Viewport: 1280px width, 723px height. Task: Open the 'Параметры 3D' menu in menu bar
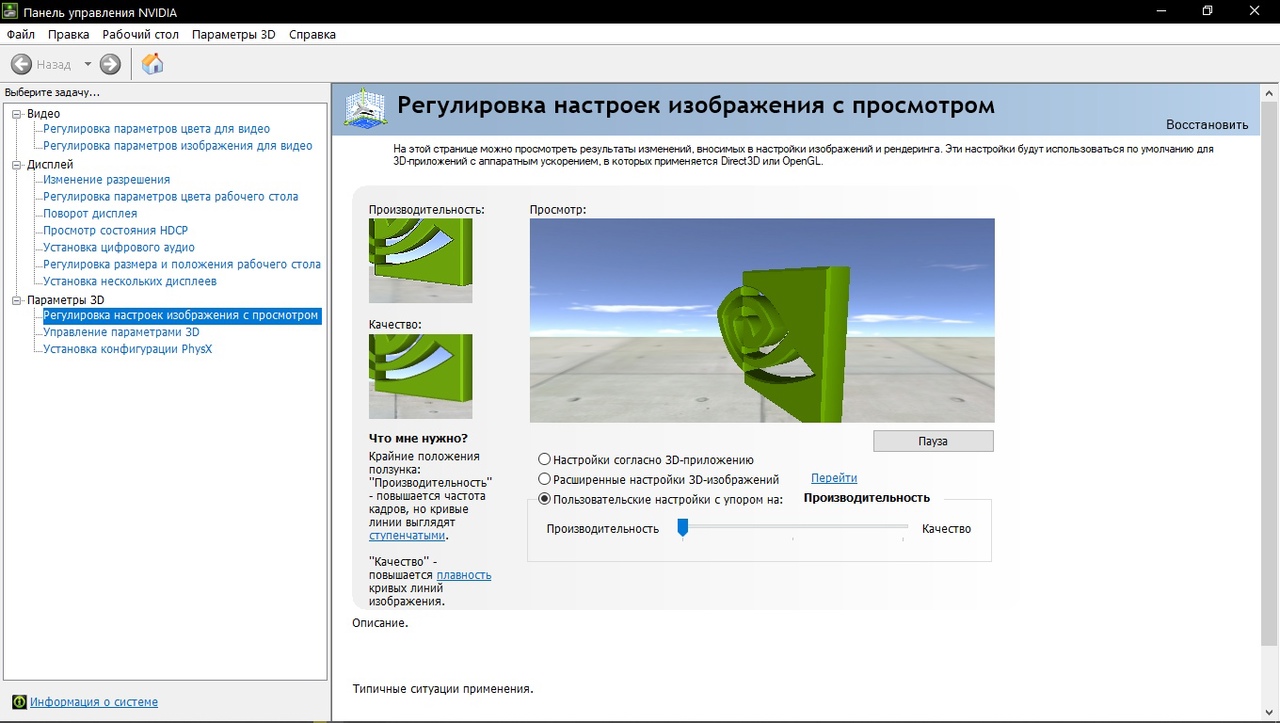tap(234, 34)
